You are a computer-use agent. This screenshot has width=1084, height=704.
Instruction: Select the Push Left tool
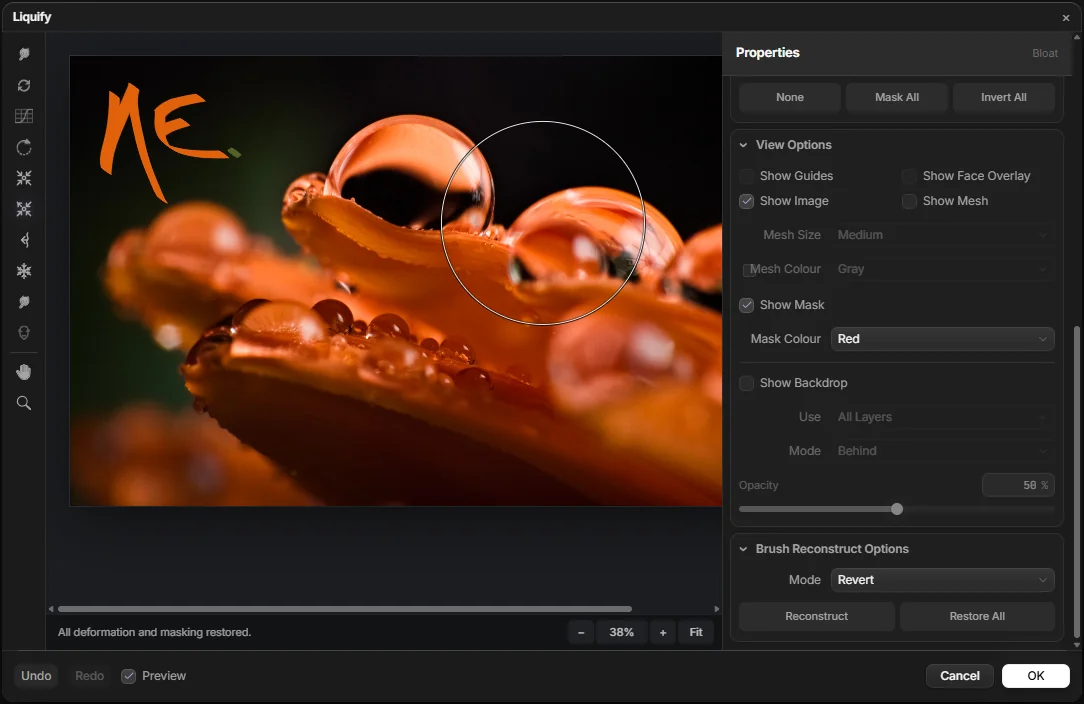click(24, 240)
